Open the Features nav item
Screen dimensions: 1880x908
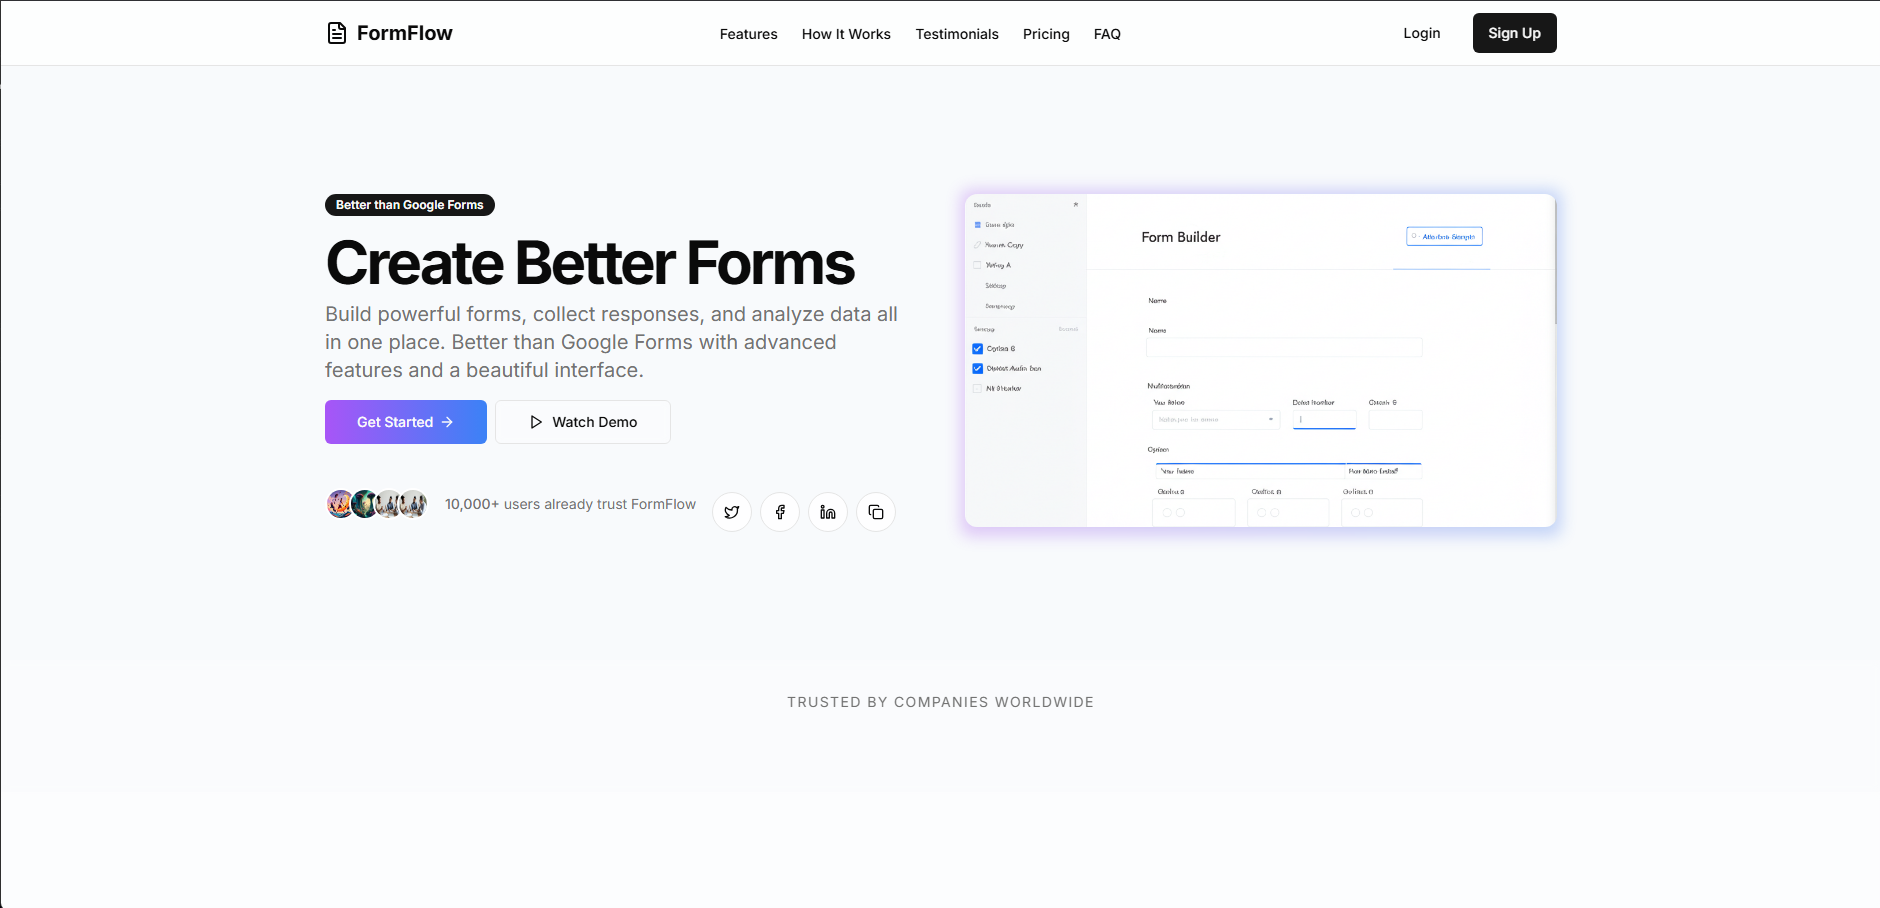coord(748,34)
